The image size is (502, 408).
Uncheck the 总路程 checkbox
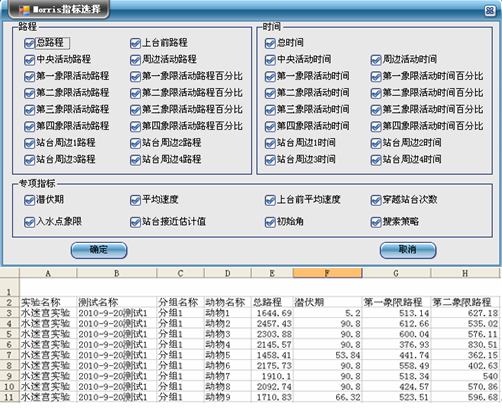[x=29, y=43]
